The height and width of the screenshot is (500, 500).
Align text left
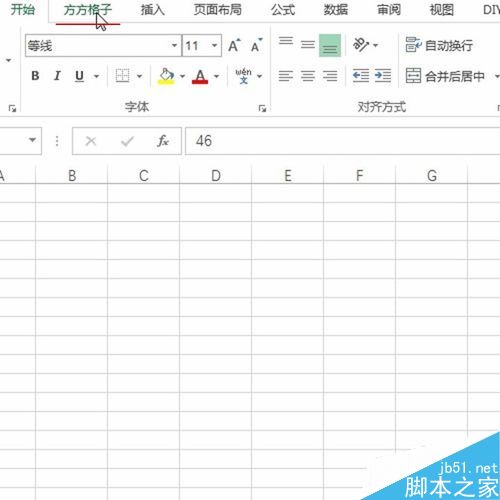tap(286, 76)
